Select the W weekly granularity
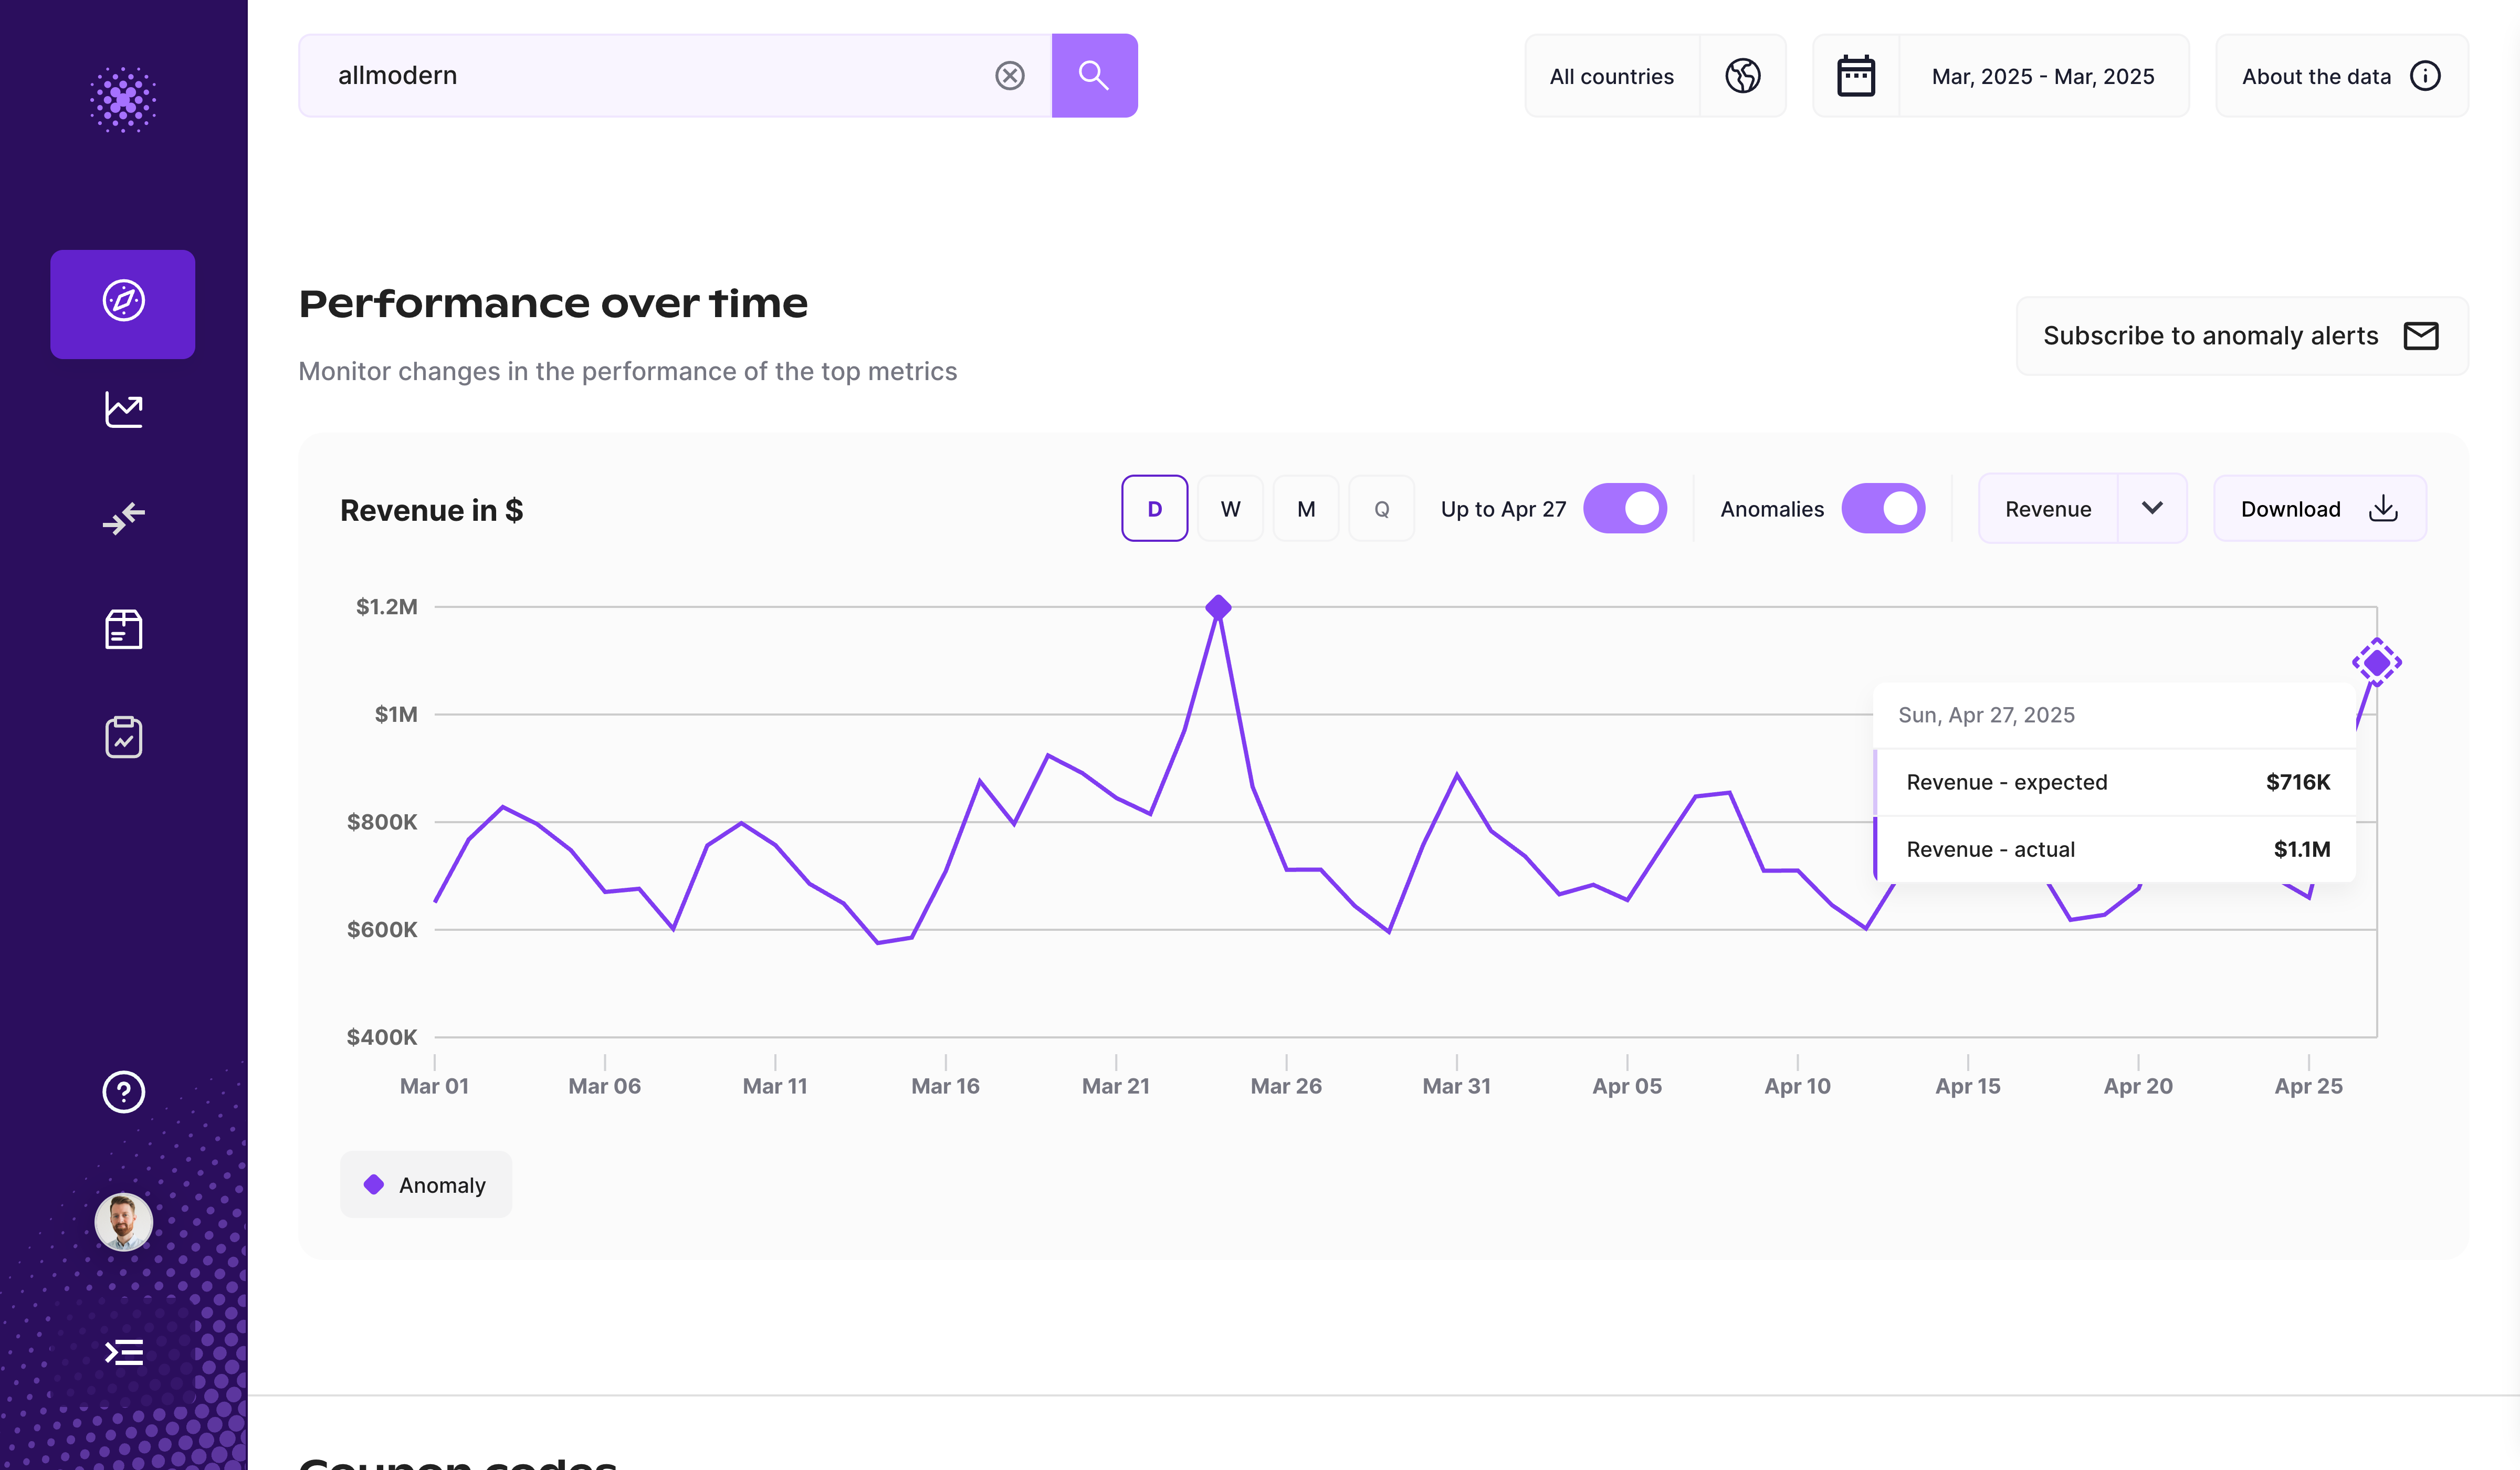 [1230, 509]
